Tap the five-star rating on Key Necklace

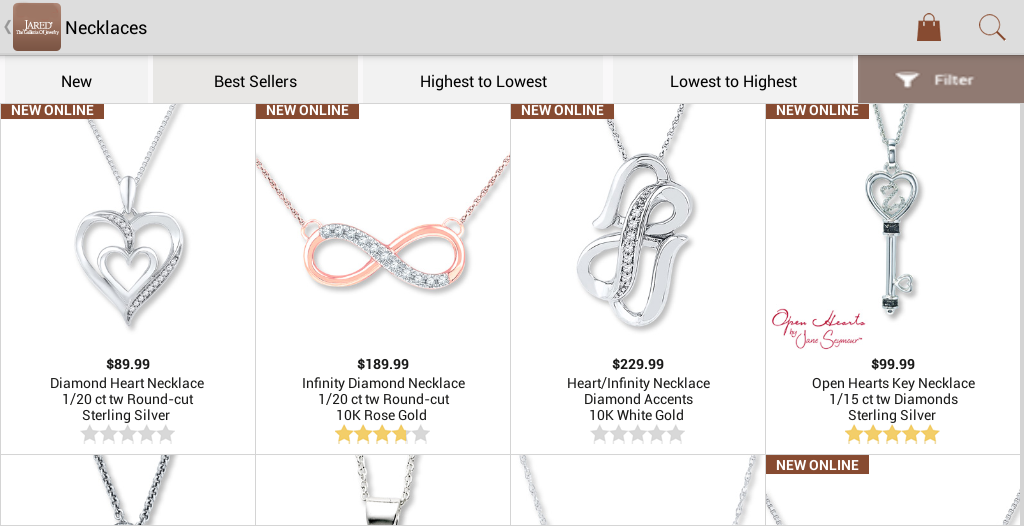[x=892, y=434]
